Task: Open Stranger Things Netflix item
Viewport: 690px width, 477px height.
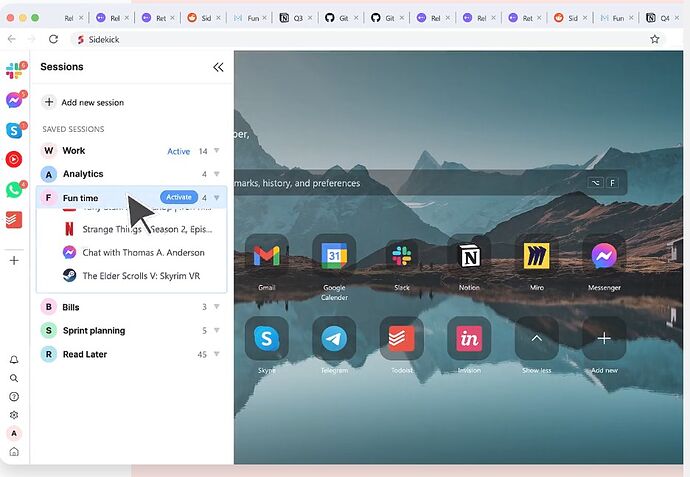Action: (x=138, y=229)
